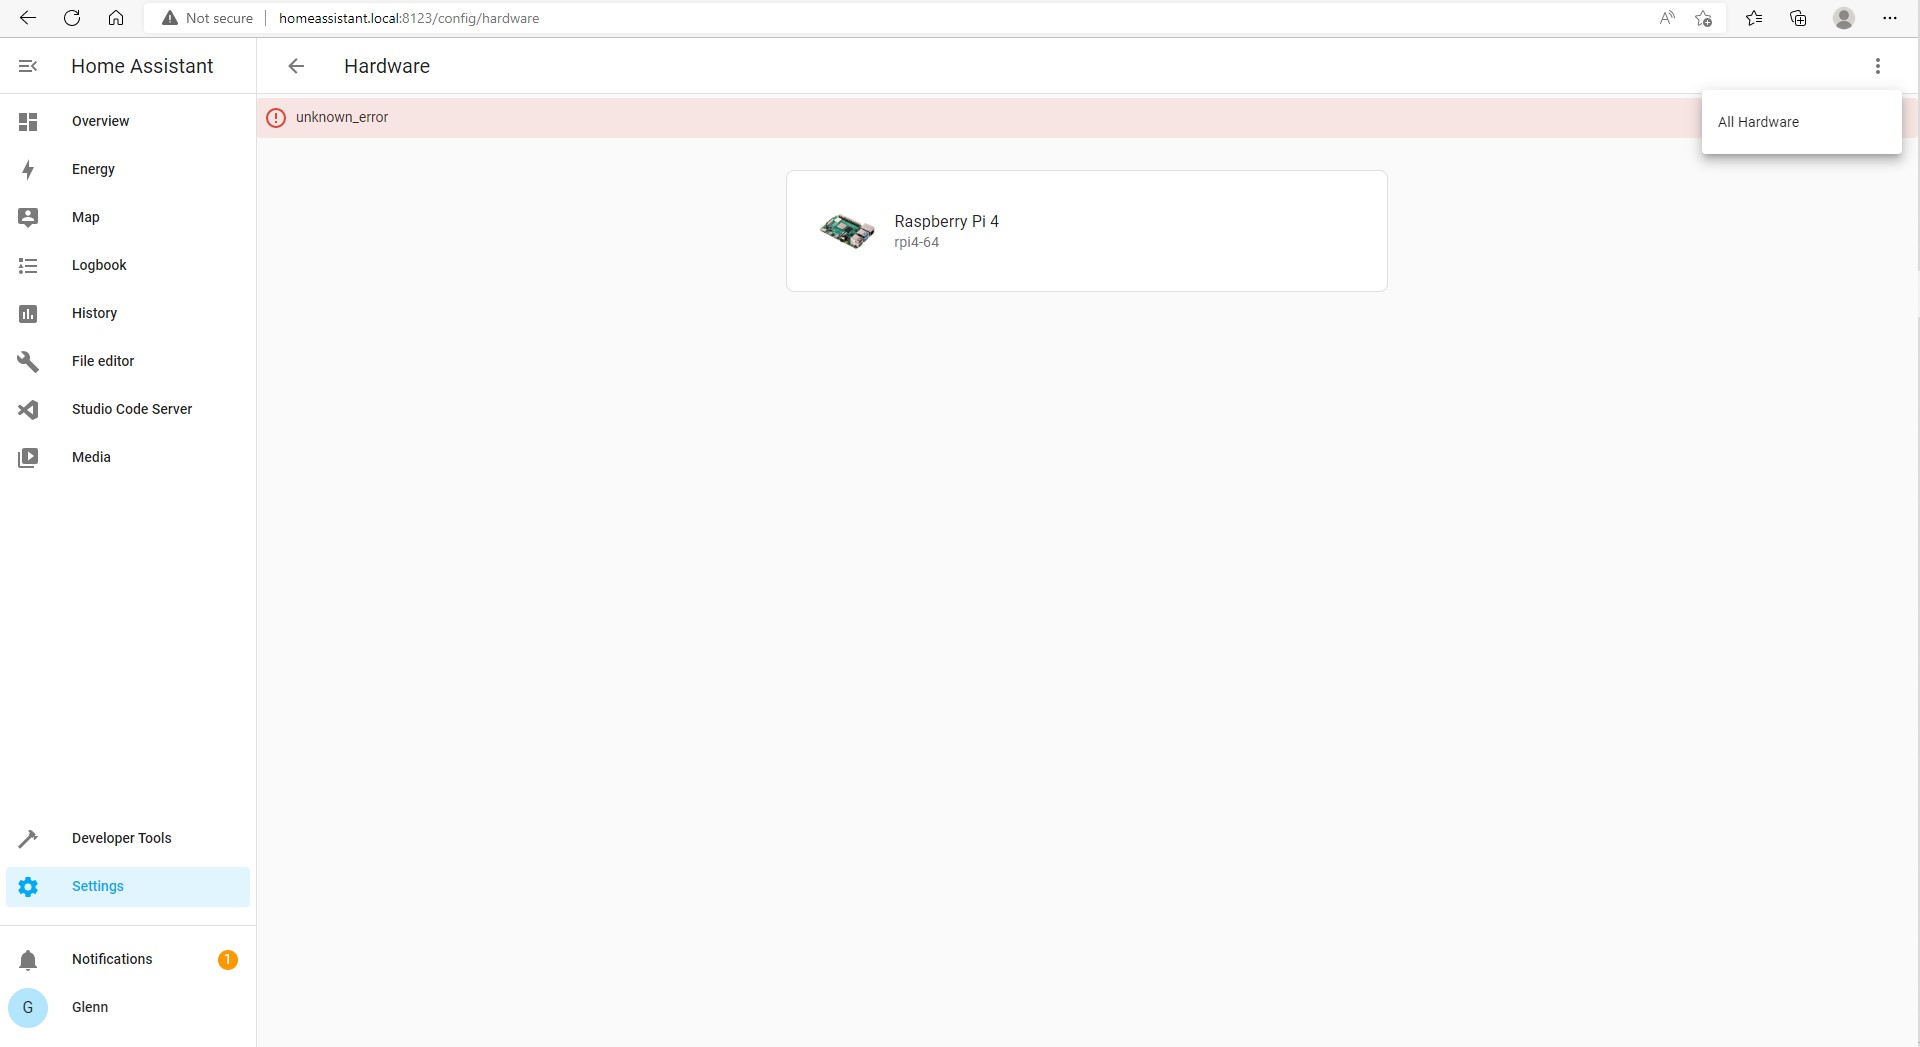
Task: Click the Settings gear icon
Action: tap(28, 887)
